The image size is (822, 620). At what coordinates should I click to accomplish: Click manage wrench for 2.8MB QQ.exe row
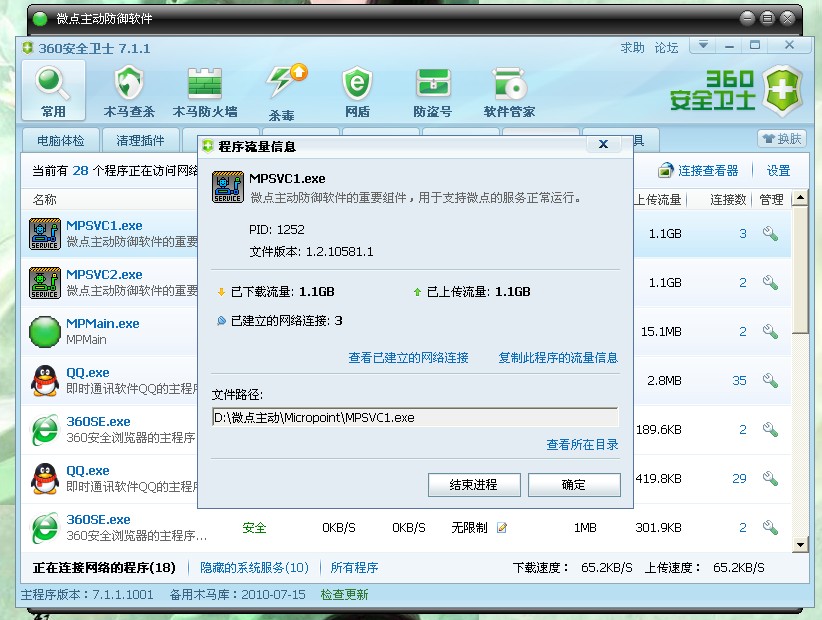770,380
